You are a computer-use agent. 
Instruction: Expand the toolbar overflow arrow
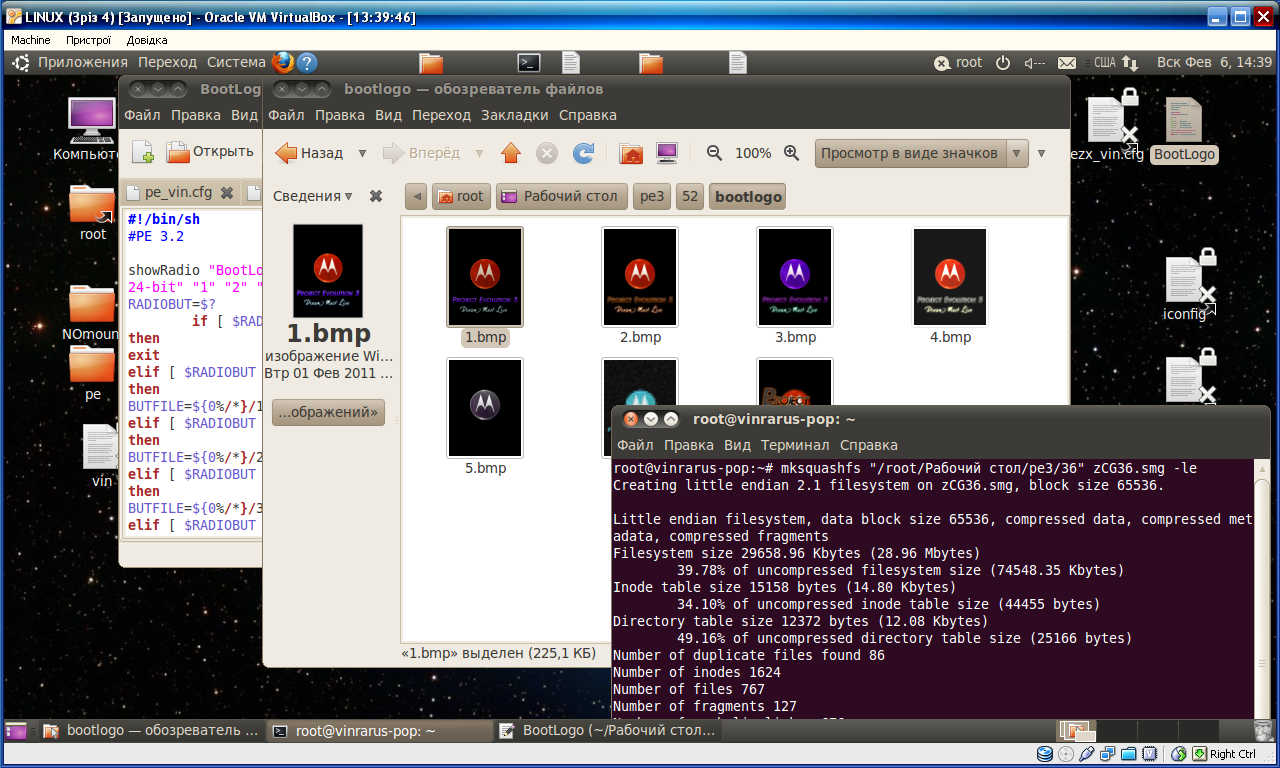coord(1041,153)
